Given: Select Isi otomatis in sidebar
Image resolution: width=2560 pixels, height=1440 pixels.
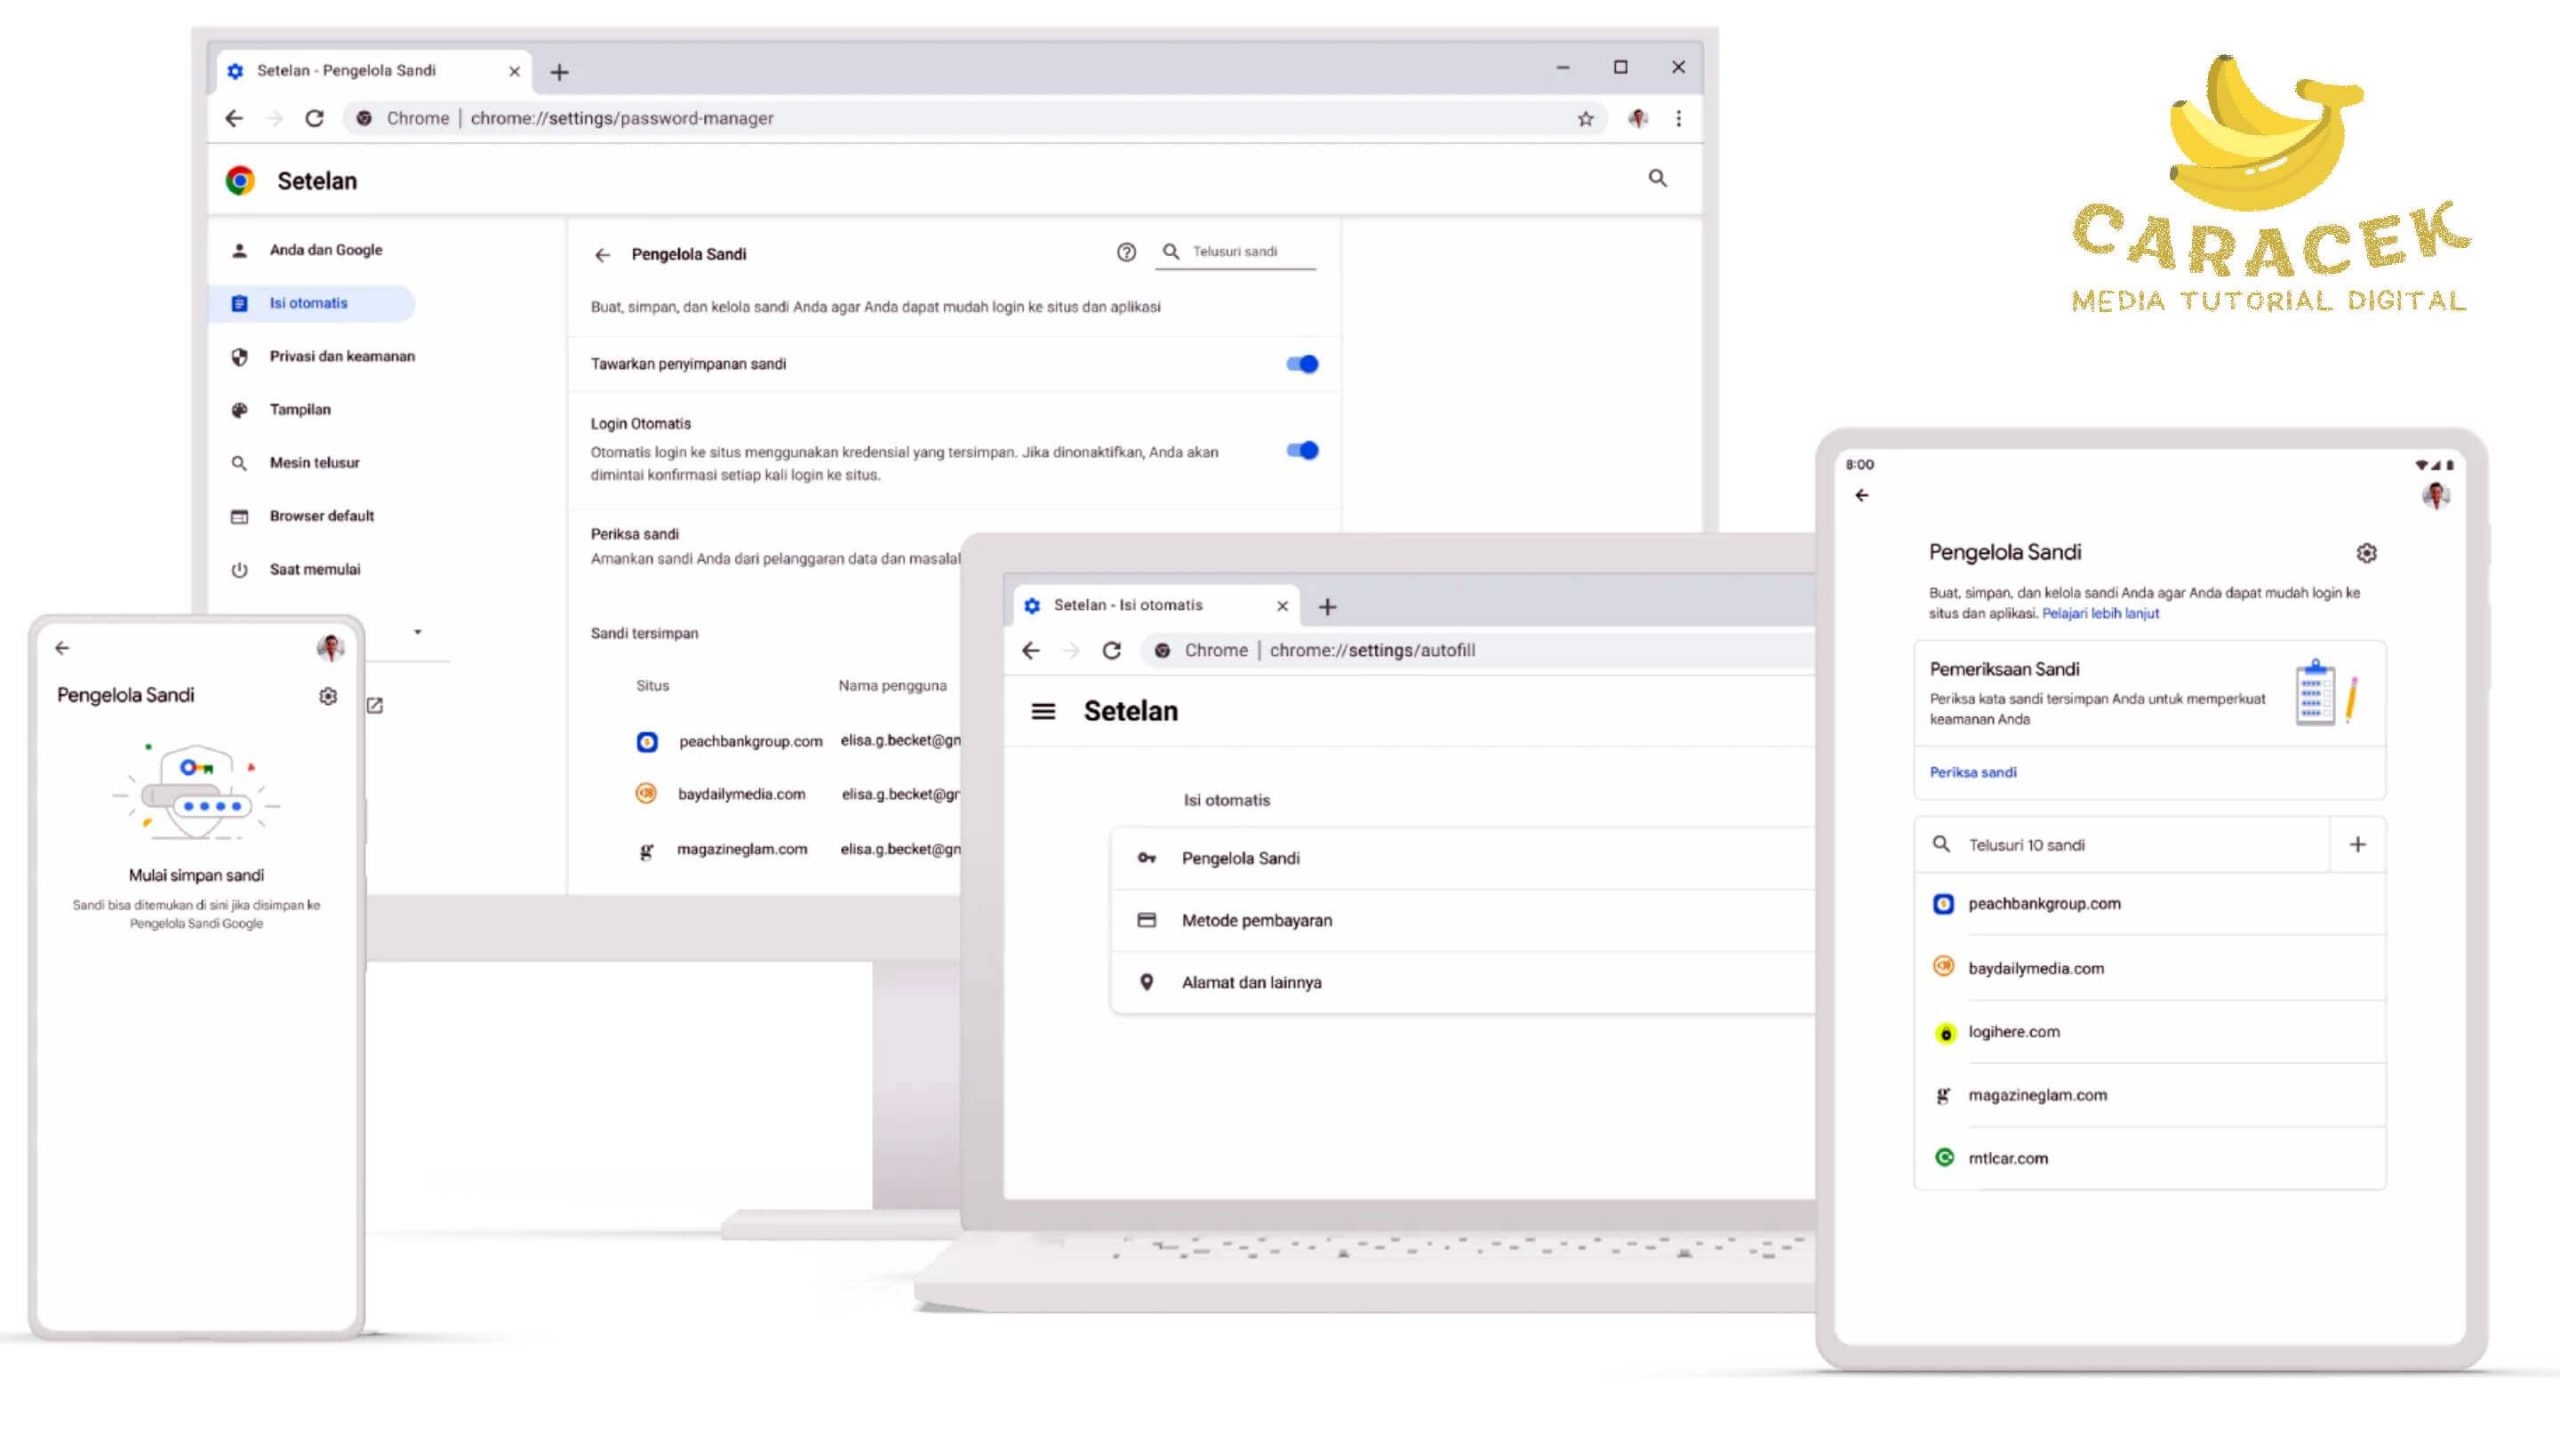Looking at the screenshot, I should point(312,303).
